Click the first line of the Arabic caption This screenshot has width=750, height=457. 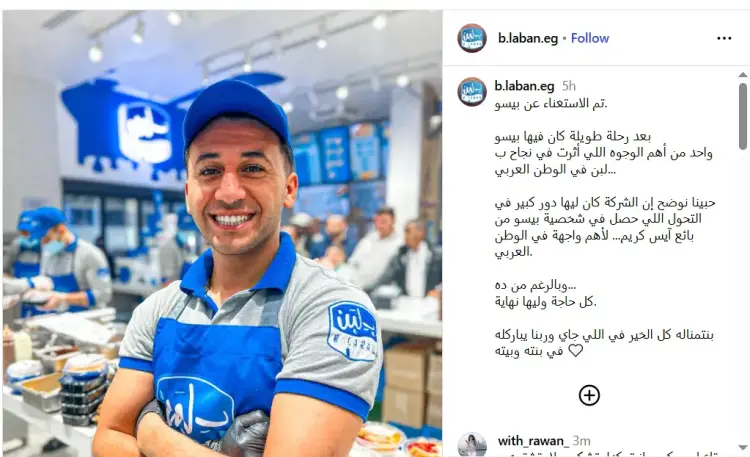pyautogui.click(x=551, y=103)
